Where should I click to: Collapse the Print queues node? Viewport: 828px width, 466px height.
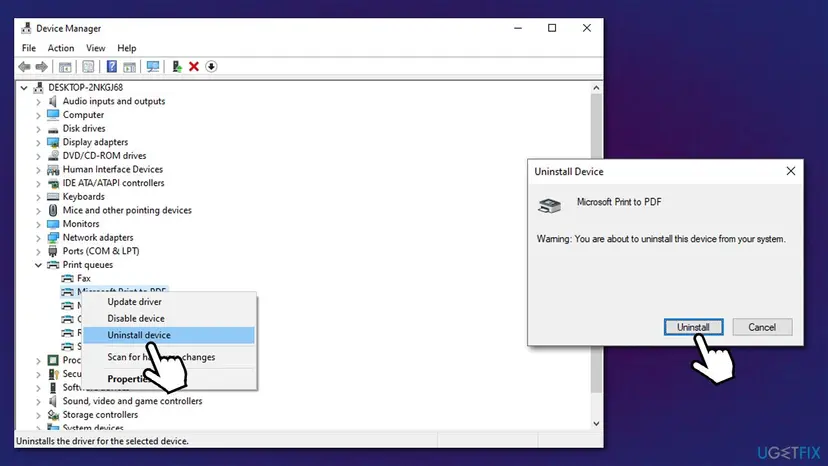[38, 265]
